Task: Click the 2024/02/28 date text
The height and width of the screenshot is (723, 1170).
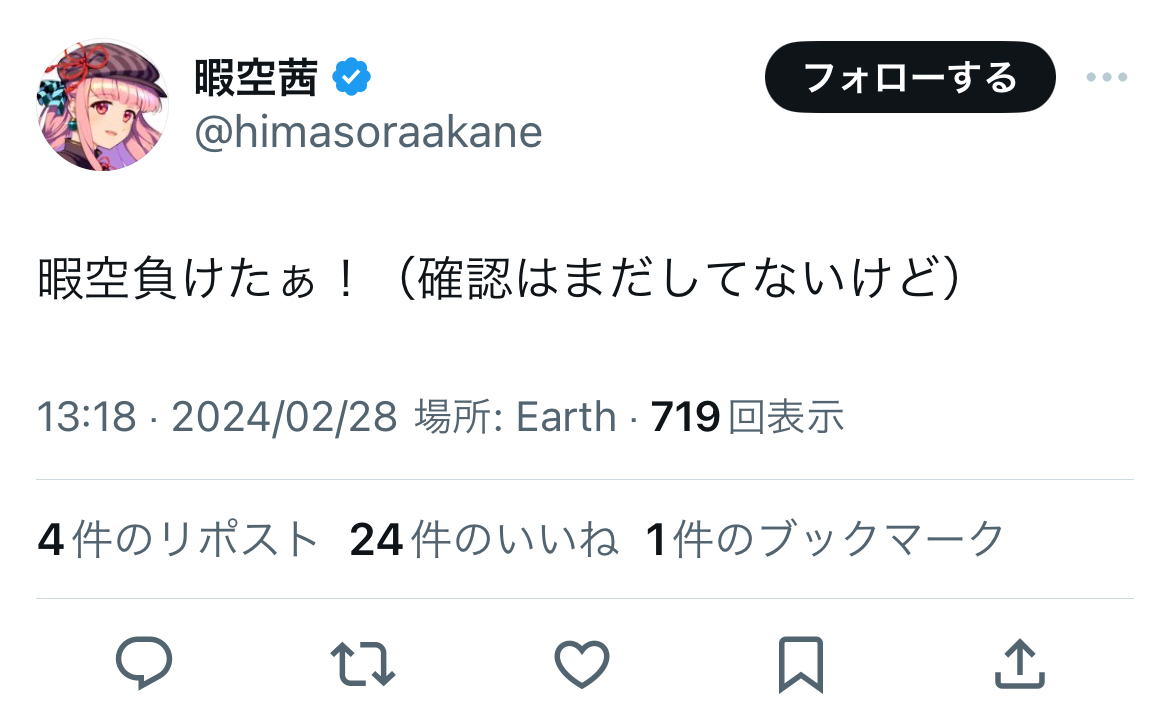Action: [285, 416]
